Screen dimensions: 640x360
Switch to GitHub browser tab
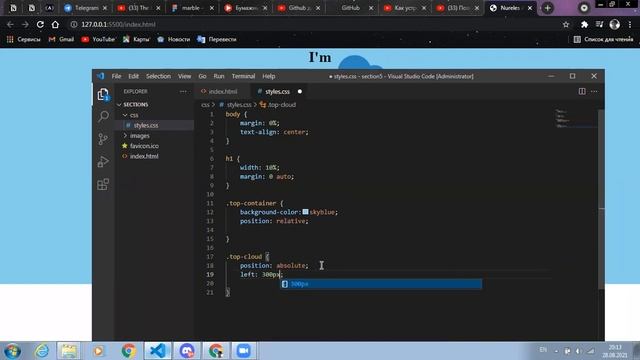coord(350,8)
